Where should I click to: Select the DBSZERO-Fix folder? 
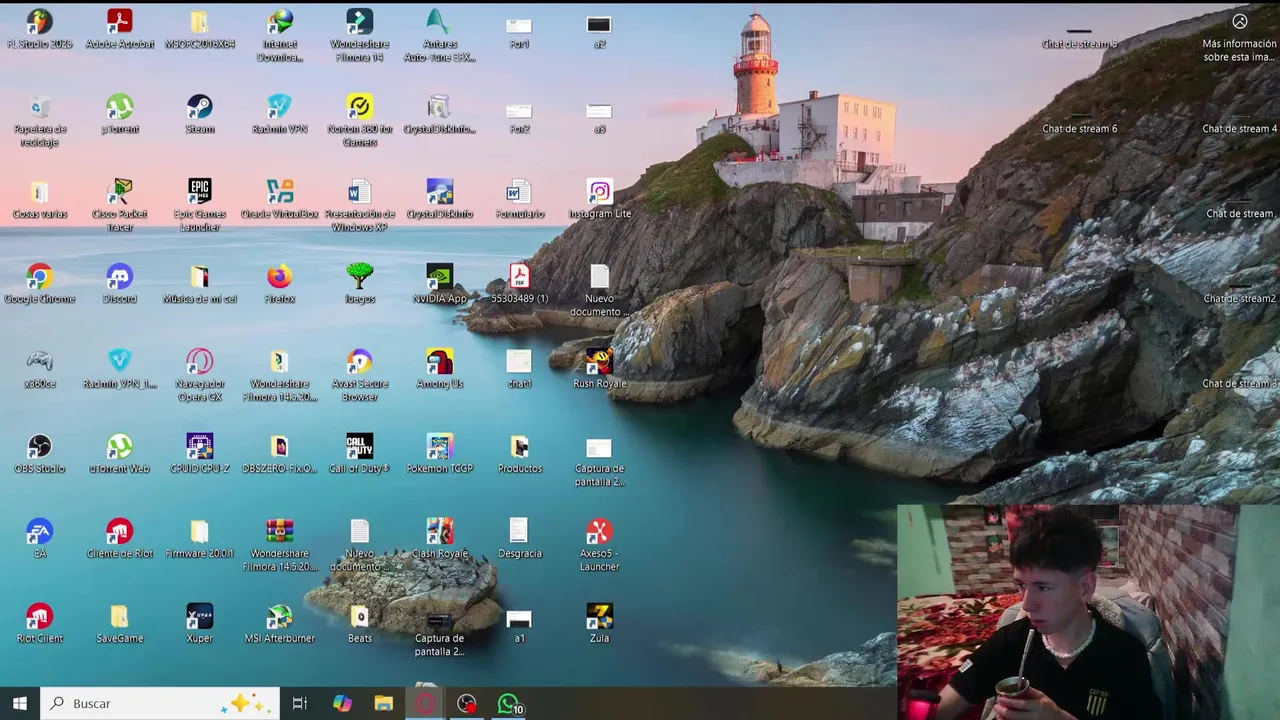pyautogui.click(x=280, y=454)
